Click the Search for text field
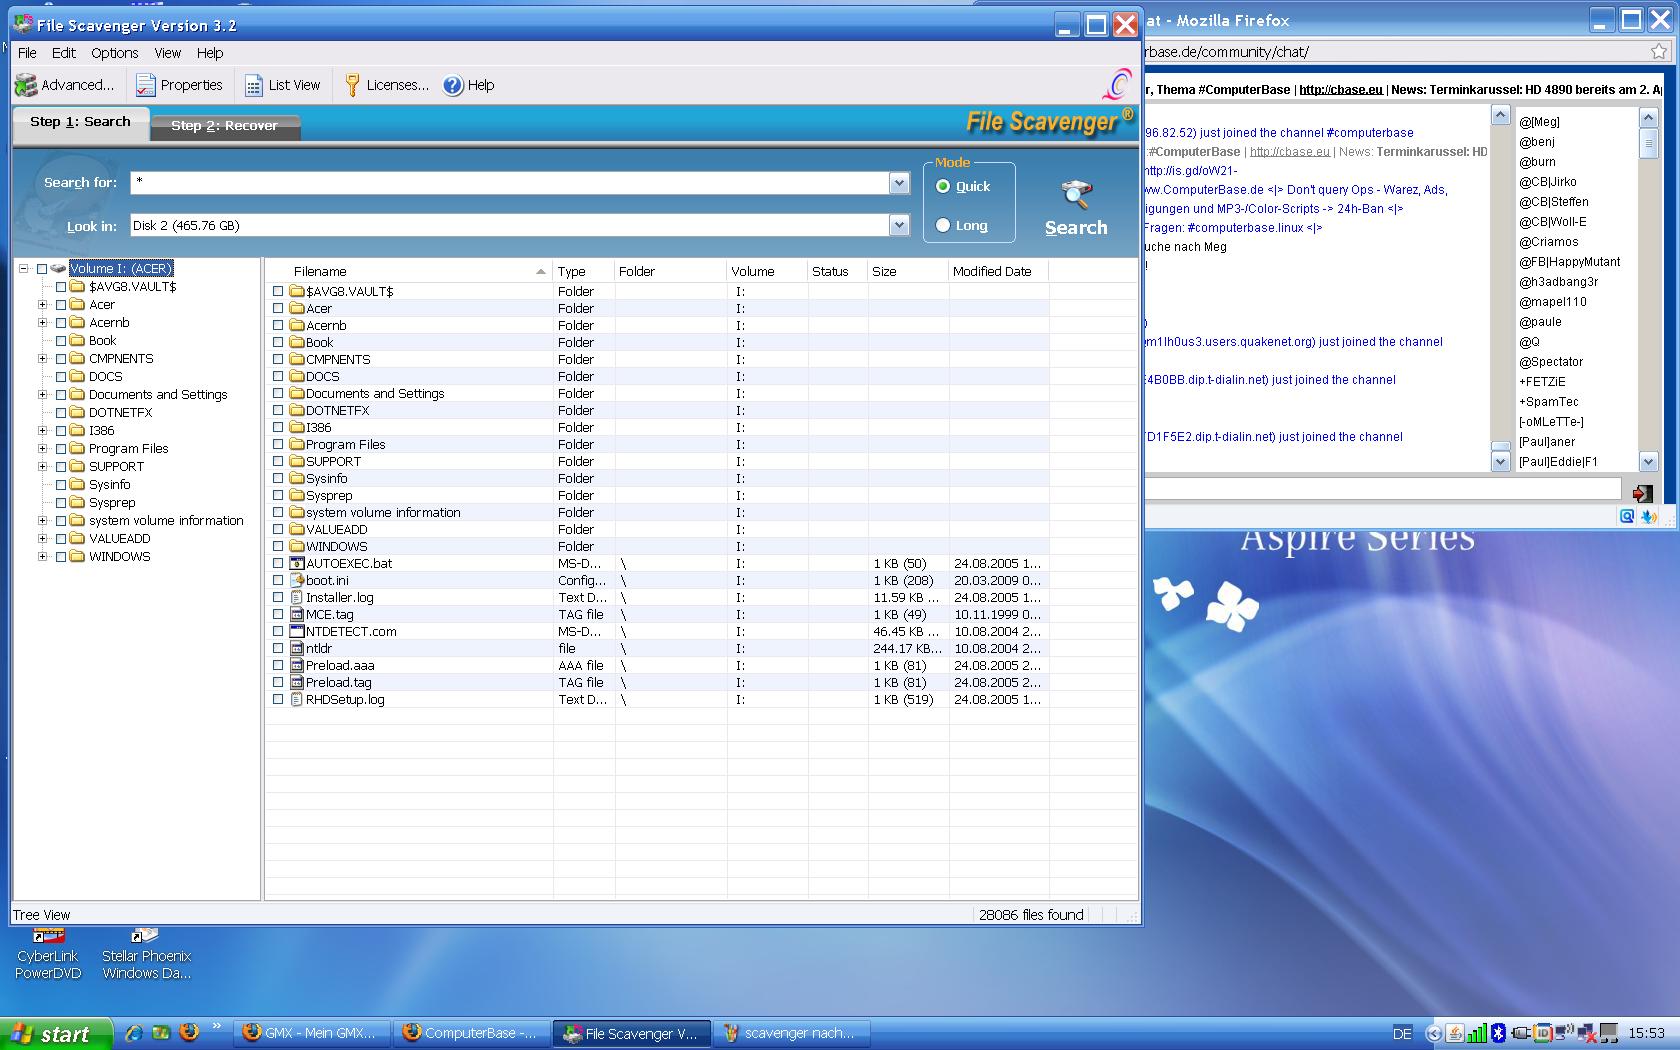This screenshot has height=1050, width=1680. (510, 183)
